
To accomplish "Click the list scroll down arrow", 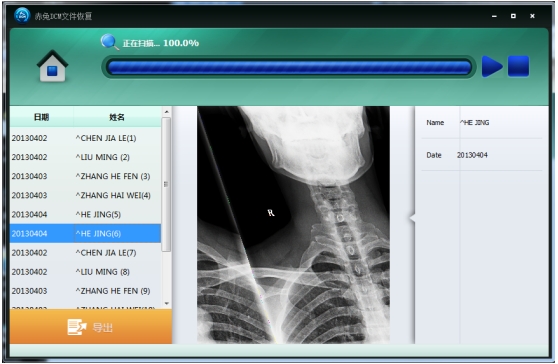I will pos(167,304).
